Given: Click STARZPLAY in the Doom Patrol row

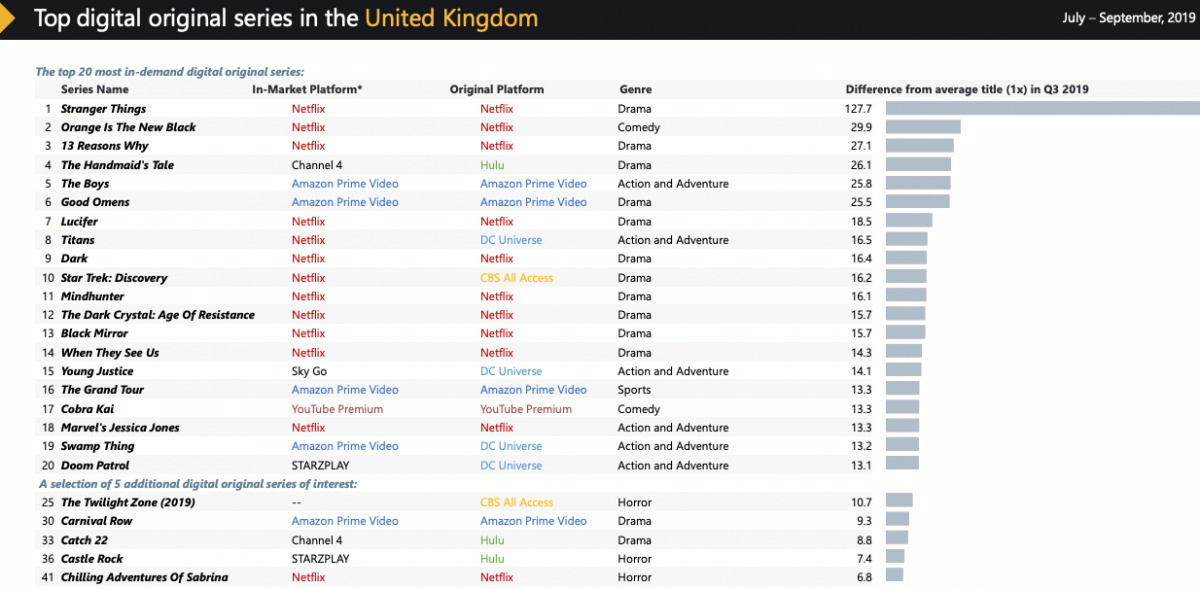Looking at the screenshot, I should coord(322,465).
